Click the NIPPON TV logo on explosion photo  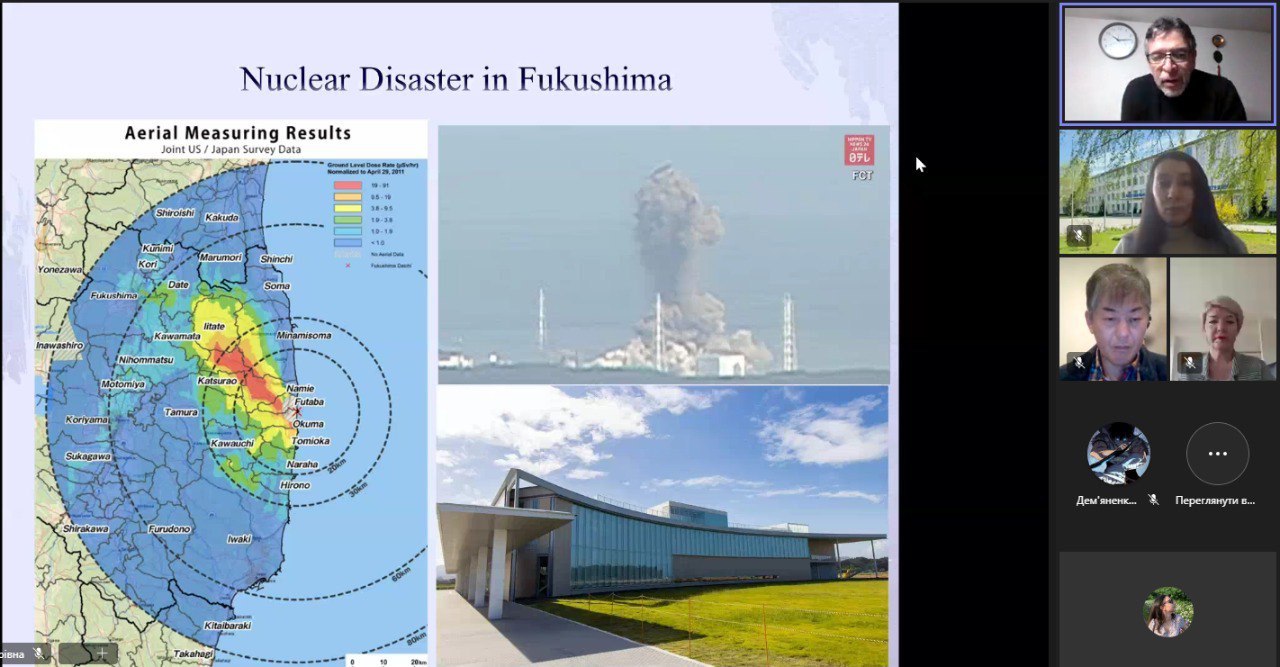(x=858, y=151)
